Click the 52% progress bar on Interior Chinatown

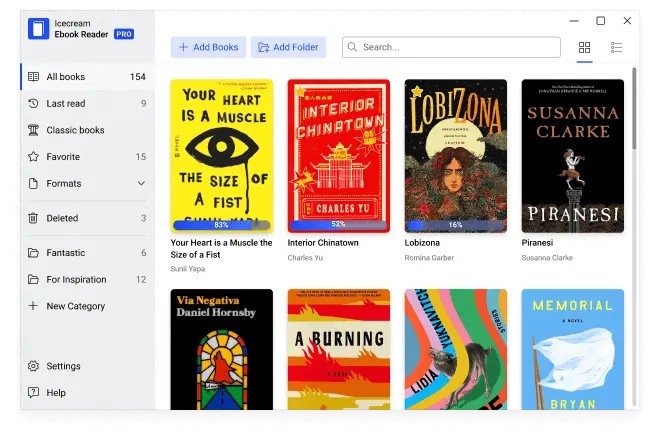pyautogui.click(x=338, y=225)
